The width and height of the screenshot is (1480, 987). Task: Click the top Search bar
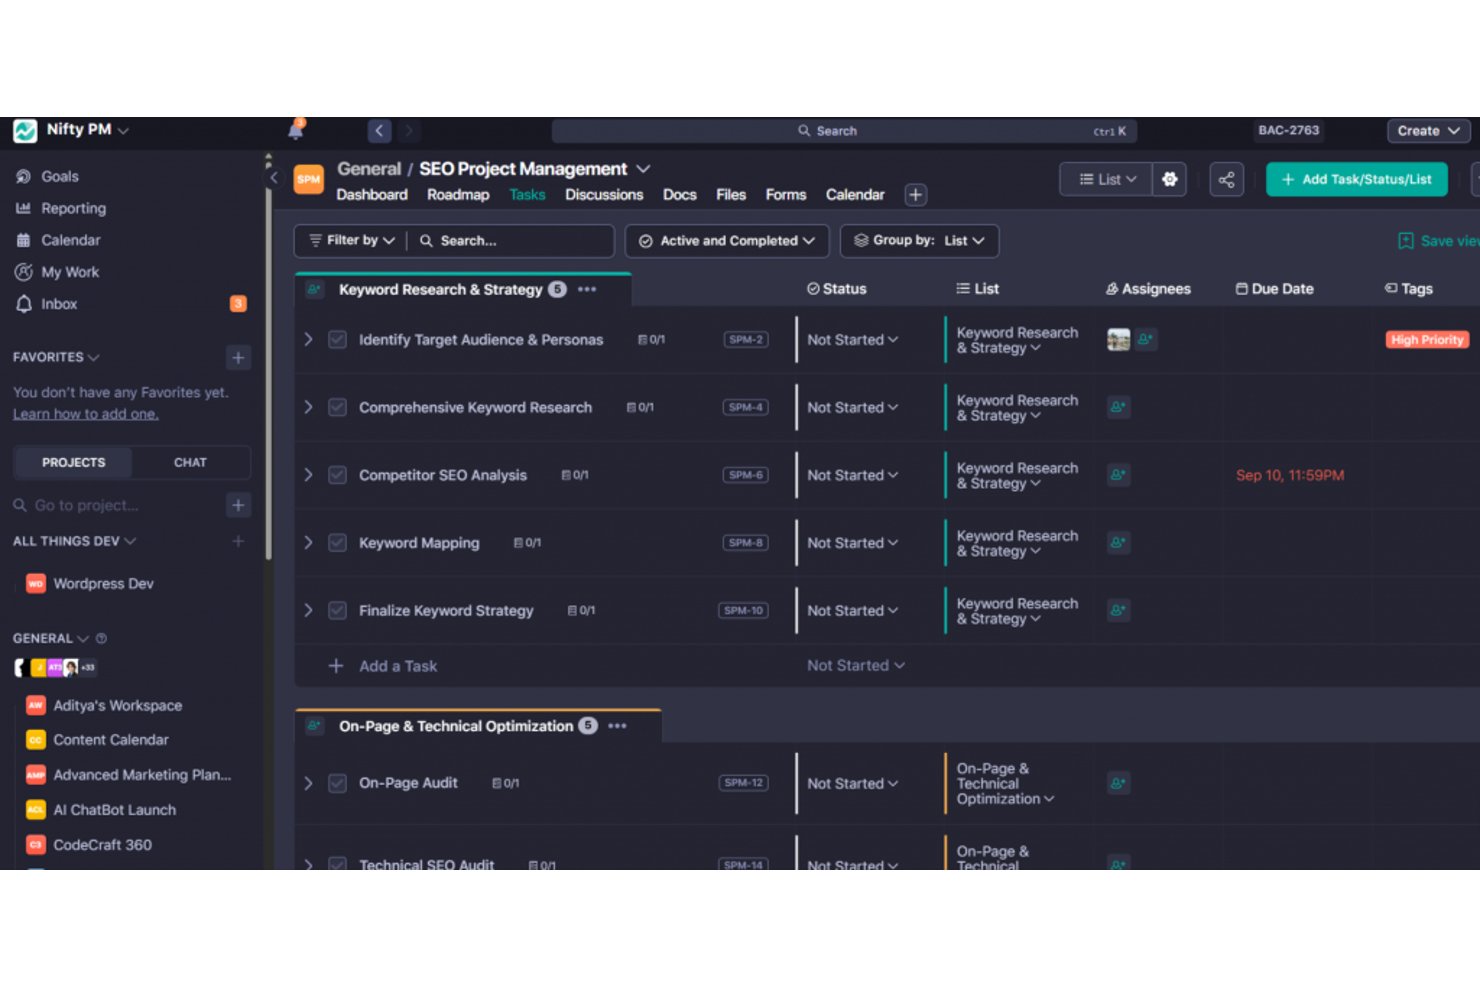(x=844, y=131)
